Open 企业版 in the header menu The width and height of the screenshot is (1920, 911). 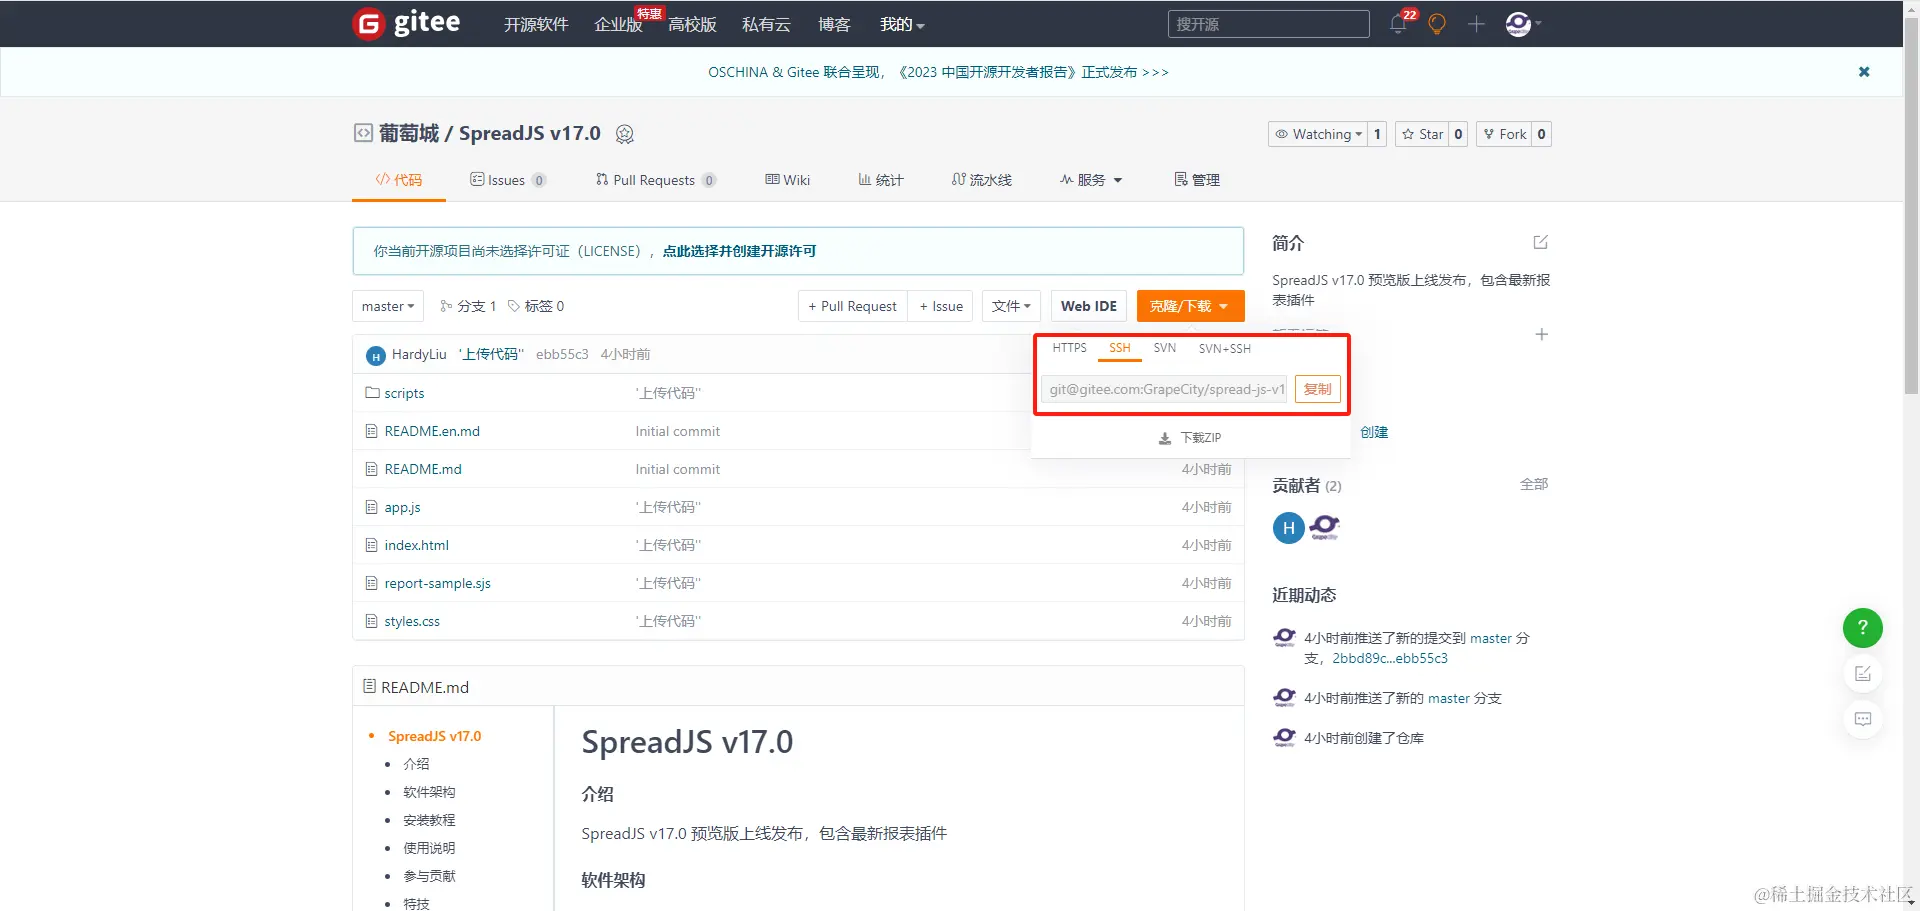click(618, 24)
